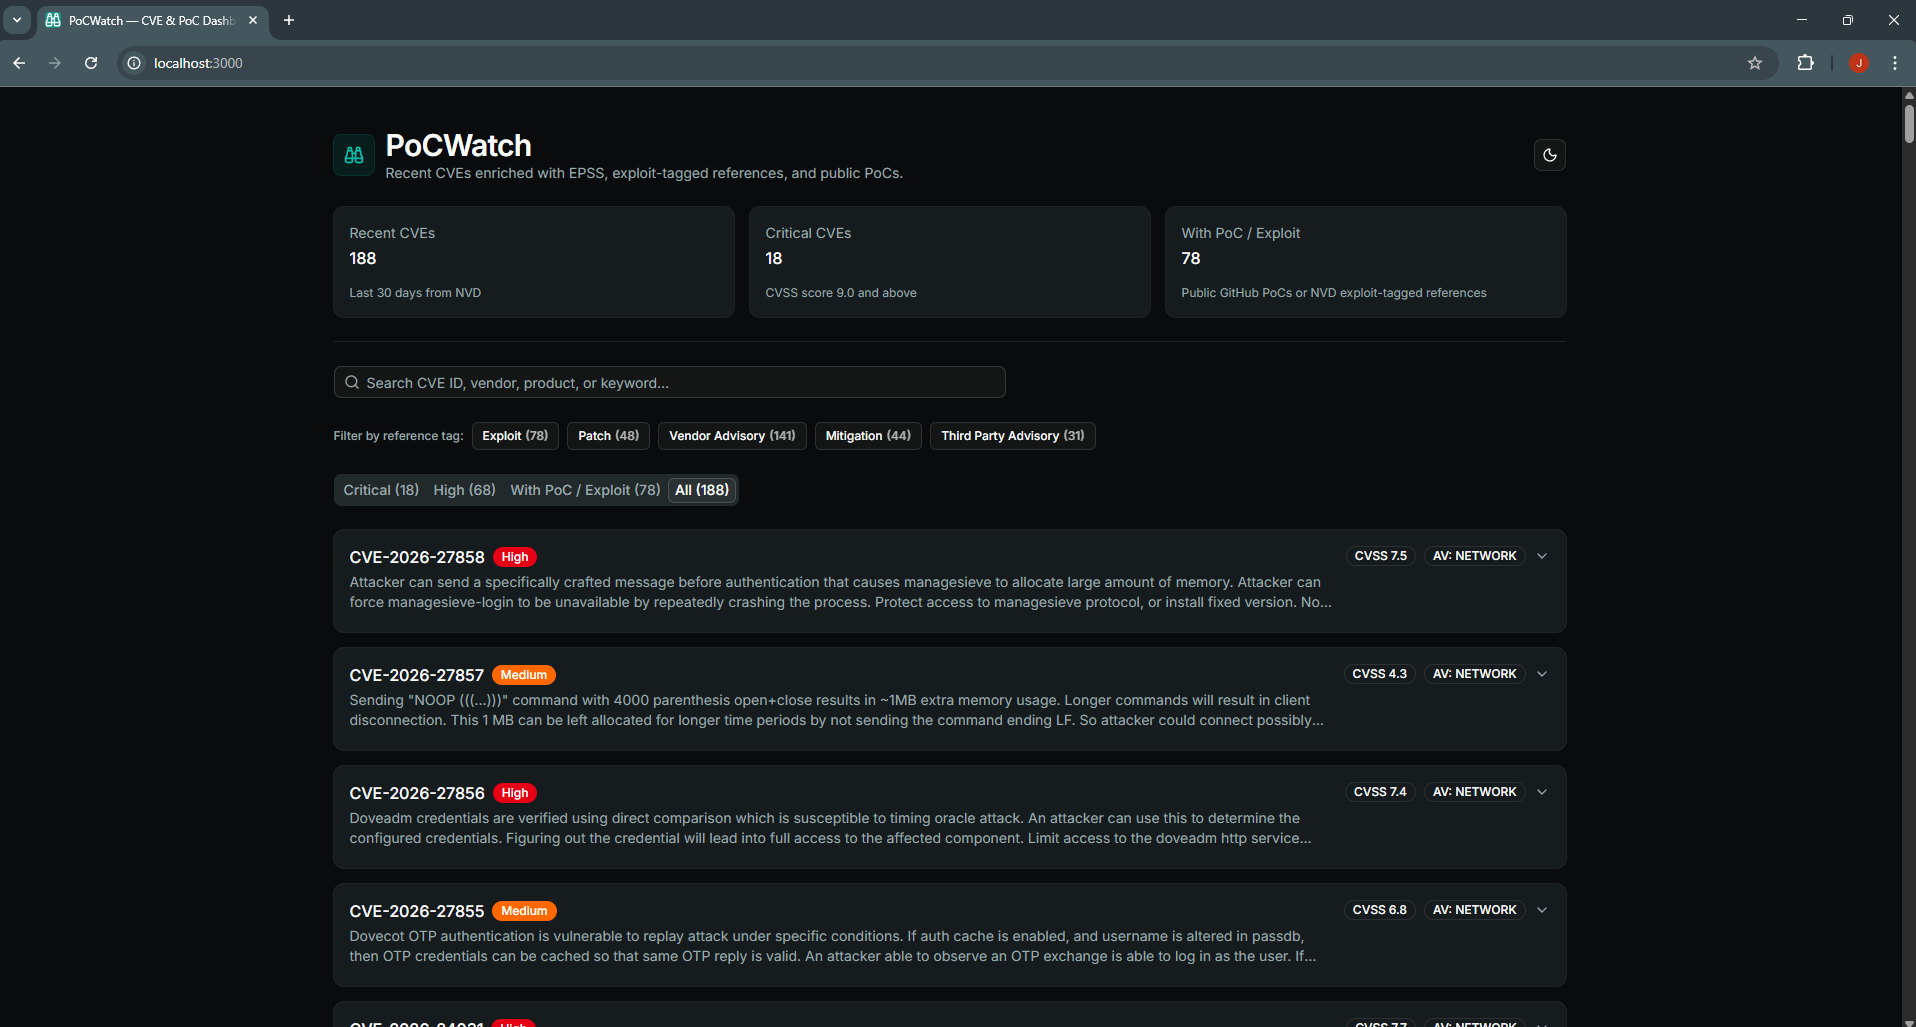
Task: Close the PoCWatch browser tab
Action: pyautogui.click(x=253, y=20)
